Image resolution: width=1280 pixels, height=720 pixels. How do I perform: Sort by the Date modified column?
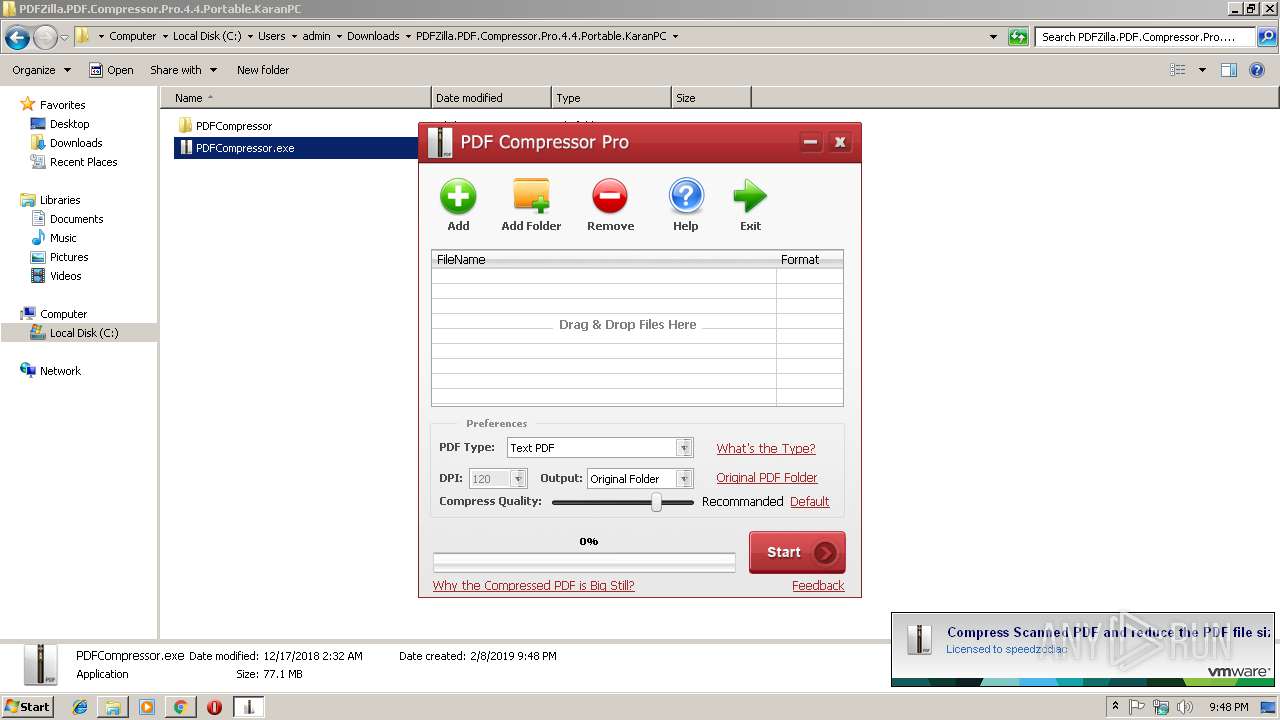pyautogui.click(x=491, y=98)
